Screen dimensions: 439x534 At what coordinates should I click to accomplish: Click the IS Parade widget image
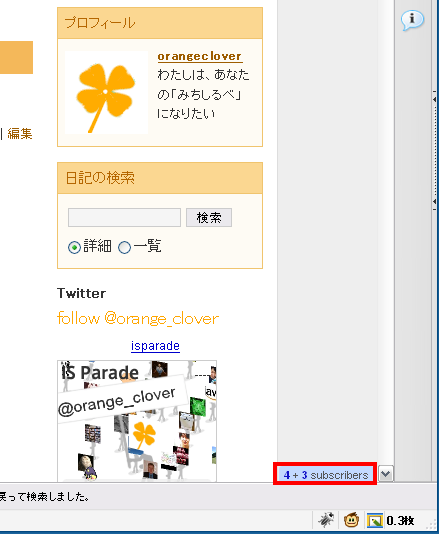coord(137,421)
